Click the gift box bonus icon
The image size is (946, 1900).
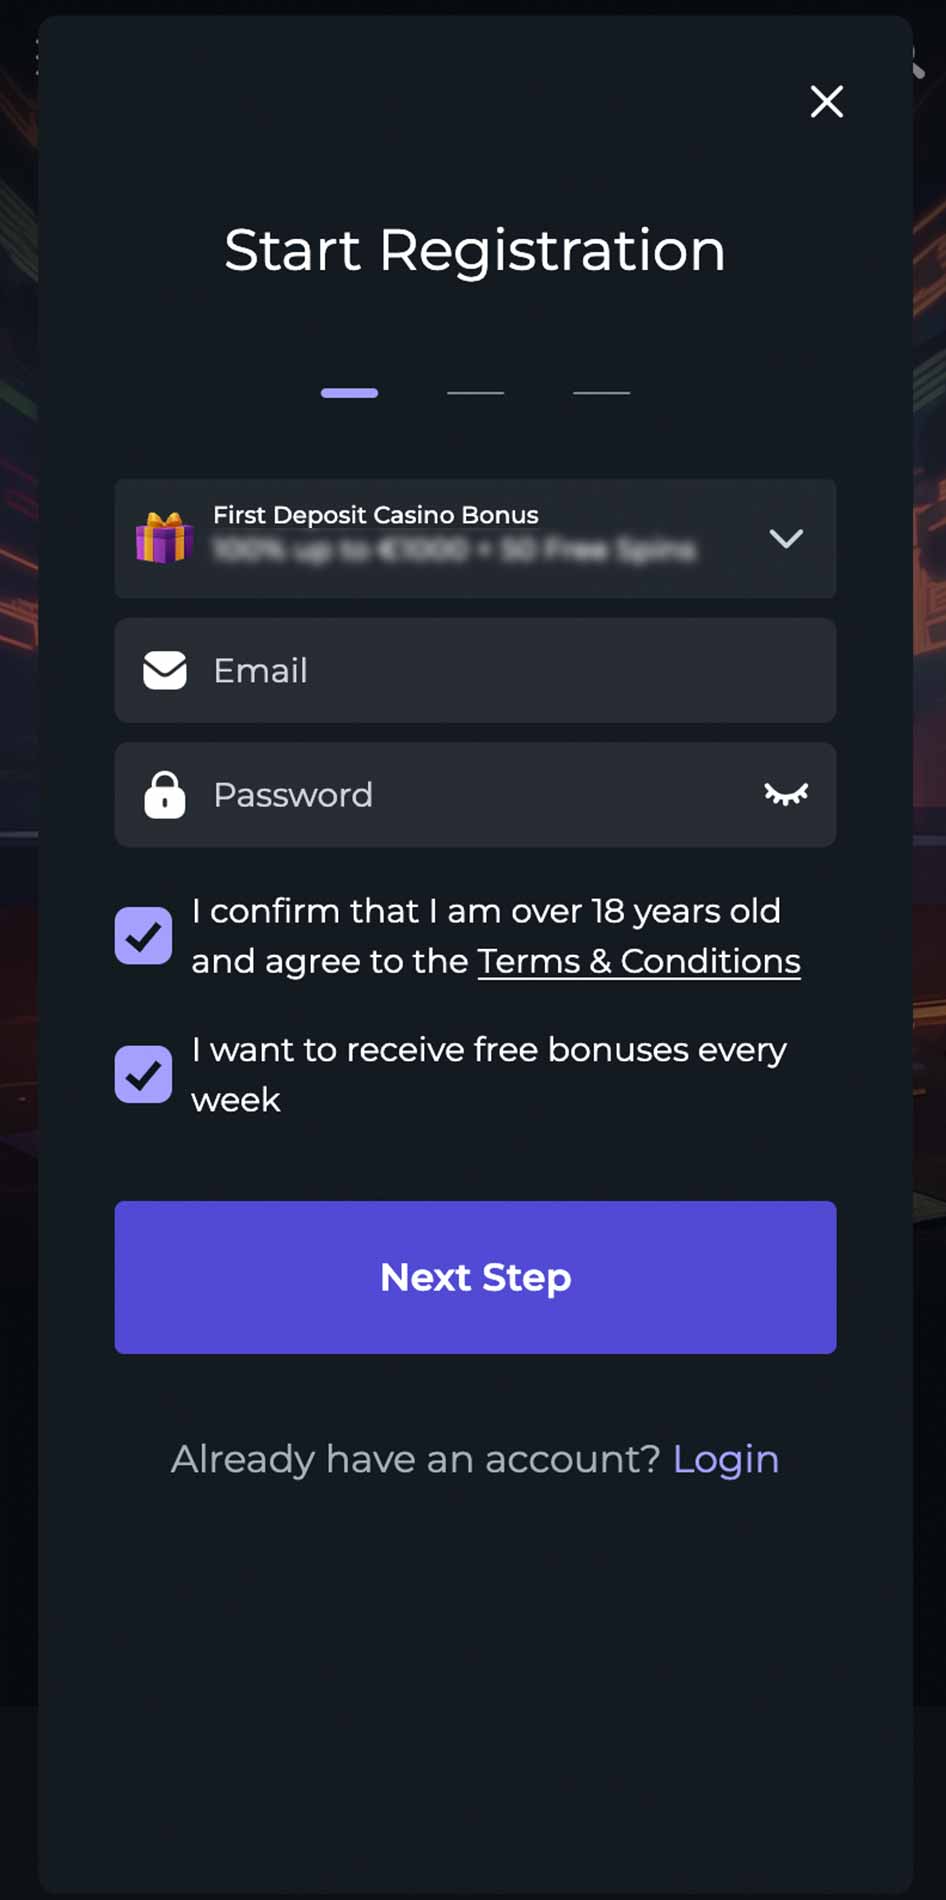(x=164, y=538)
